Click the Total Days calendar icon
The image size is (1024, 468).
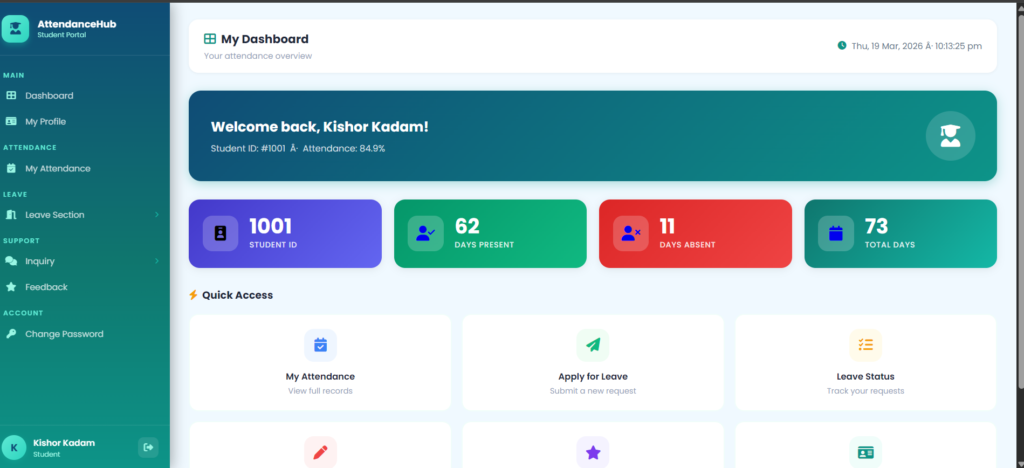pyautogui.click(x=836, y=234)
